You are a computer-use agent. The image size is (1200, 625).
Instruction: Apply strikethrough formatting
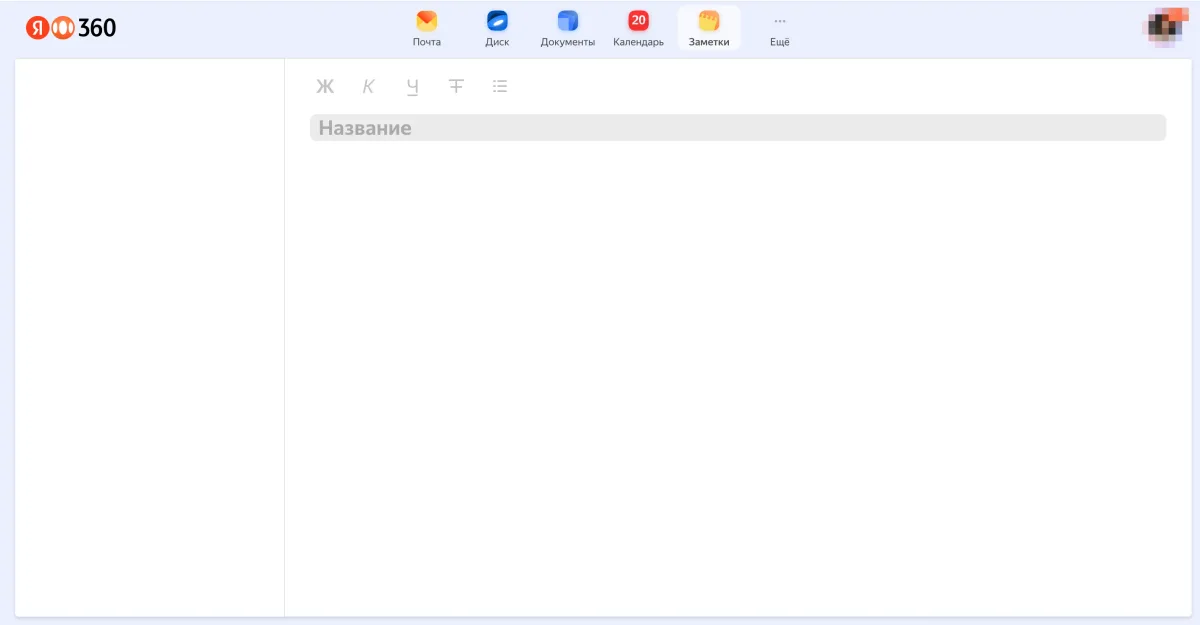[x=456, y=87]
